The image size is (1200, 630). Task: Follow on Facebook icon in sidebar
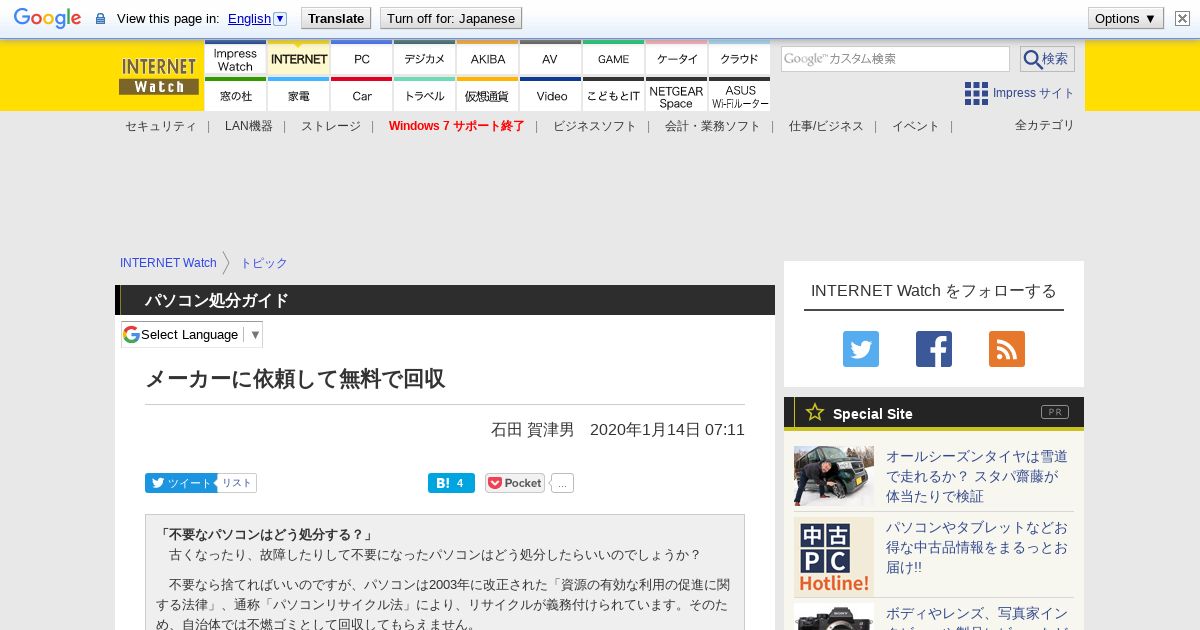934,349
